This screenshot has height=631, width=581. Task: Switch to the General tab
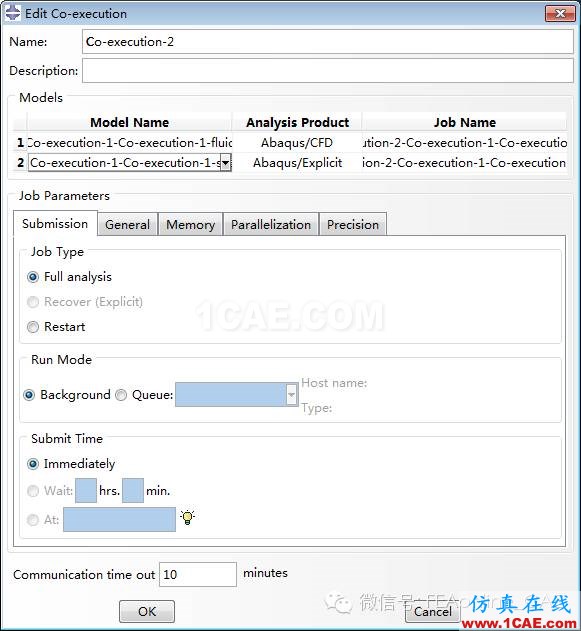pyautogui.click(x=128, y=225)
